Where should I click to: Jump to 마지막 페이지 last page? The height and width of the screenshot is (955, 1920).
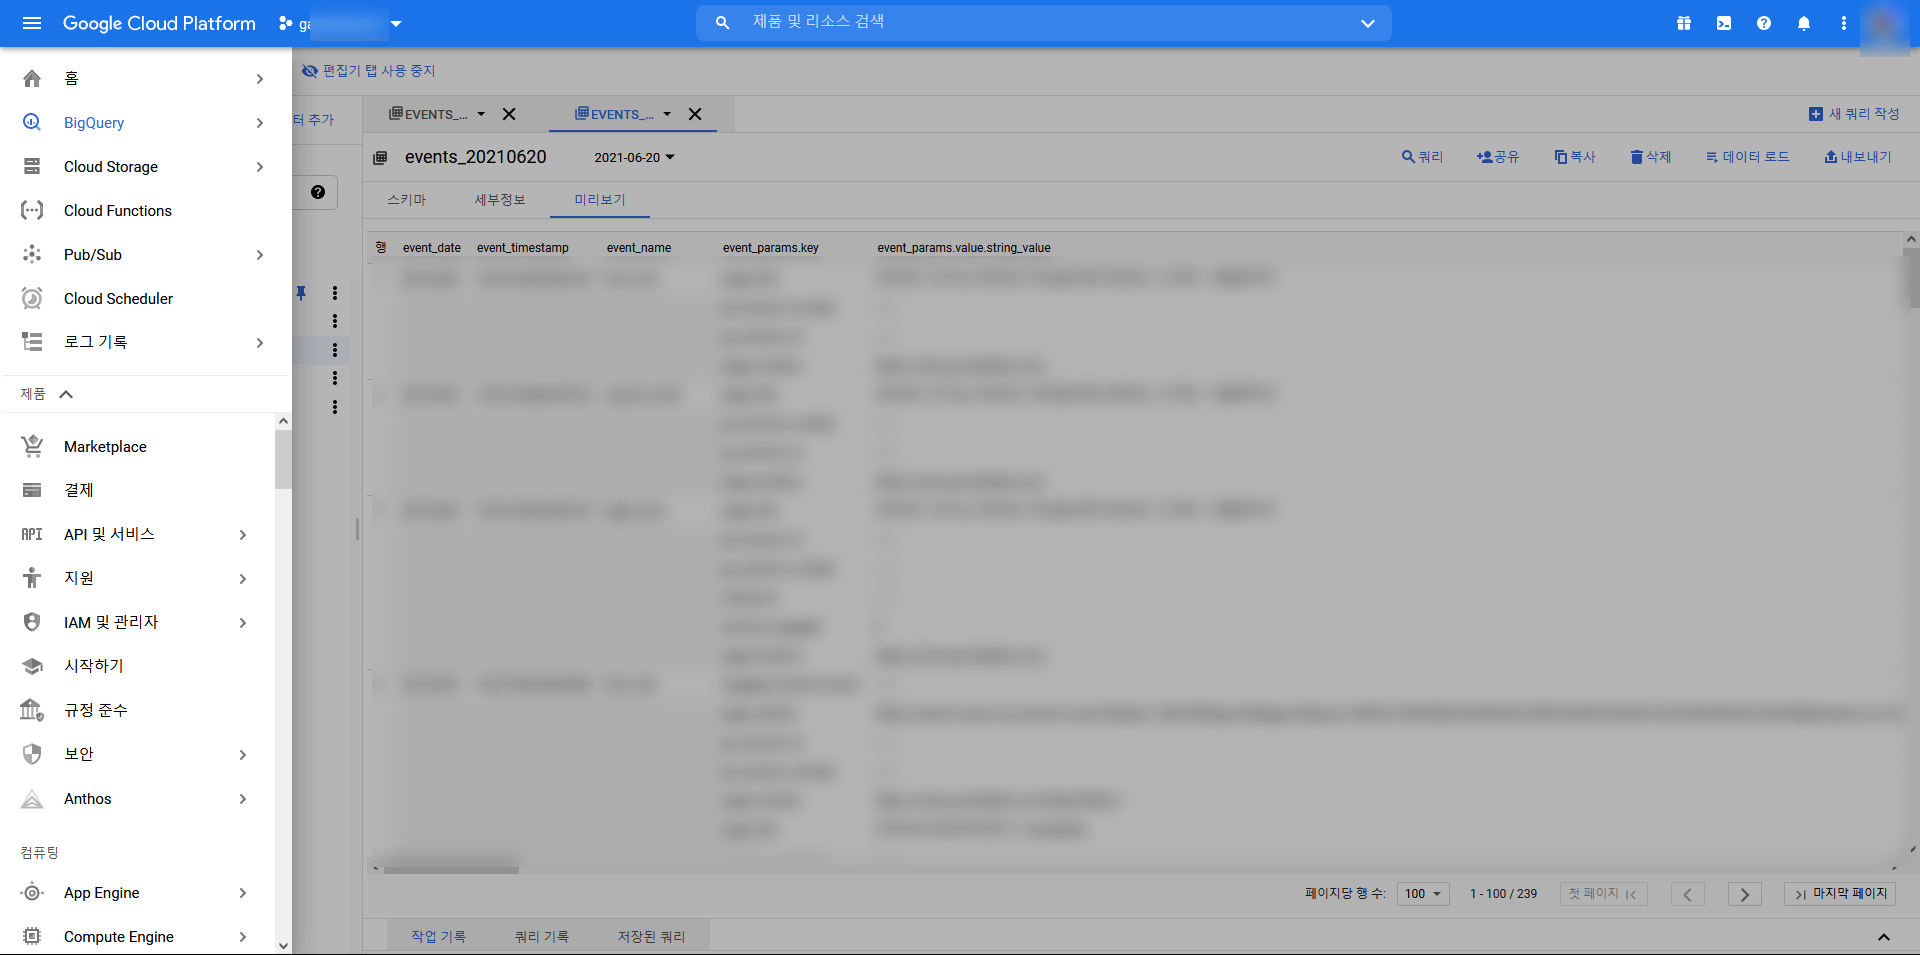click(x=1840, y=894)
